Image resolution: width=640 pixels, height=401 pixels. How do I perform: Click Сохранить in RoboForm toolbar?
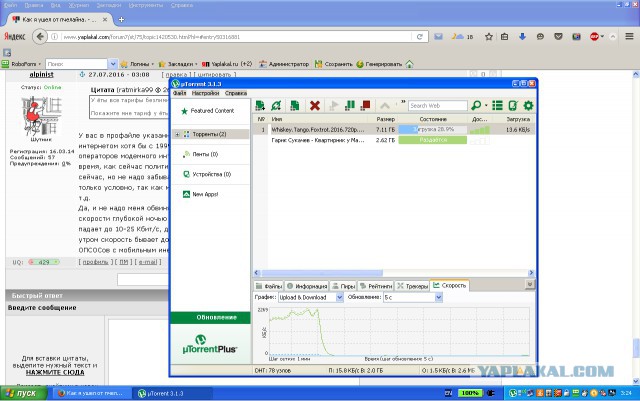coord(333,64)
